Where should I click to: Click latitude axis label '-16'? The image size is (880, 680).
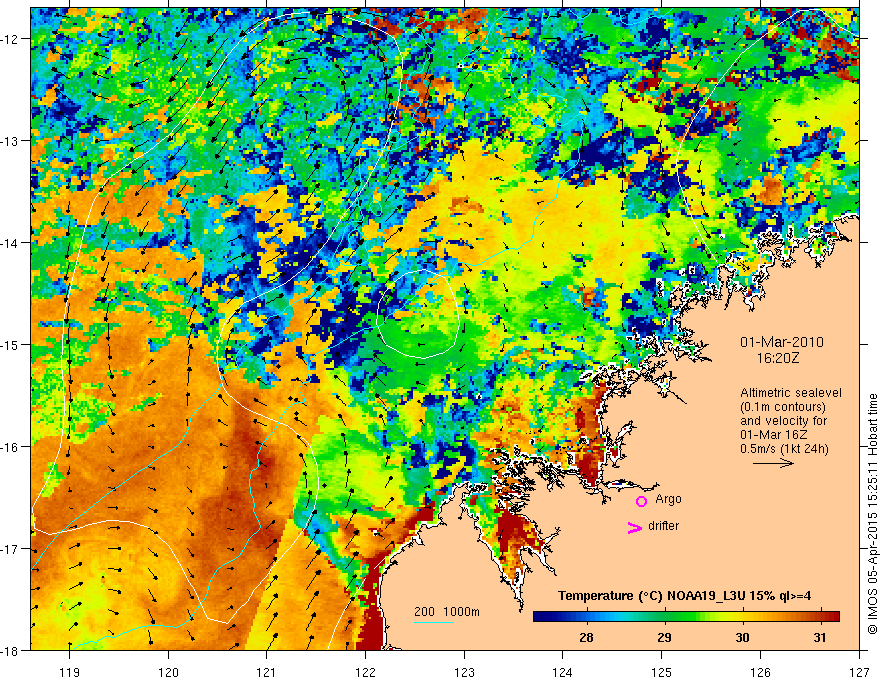pyautogui.click(x=11, y=447)
